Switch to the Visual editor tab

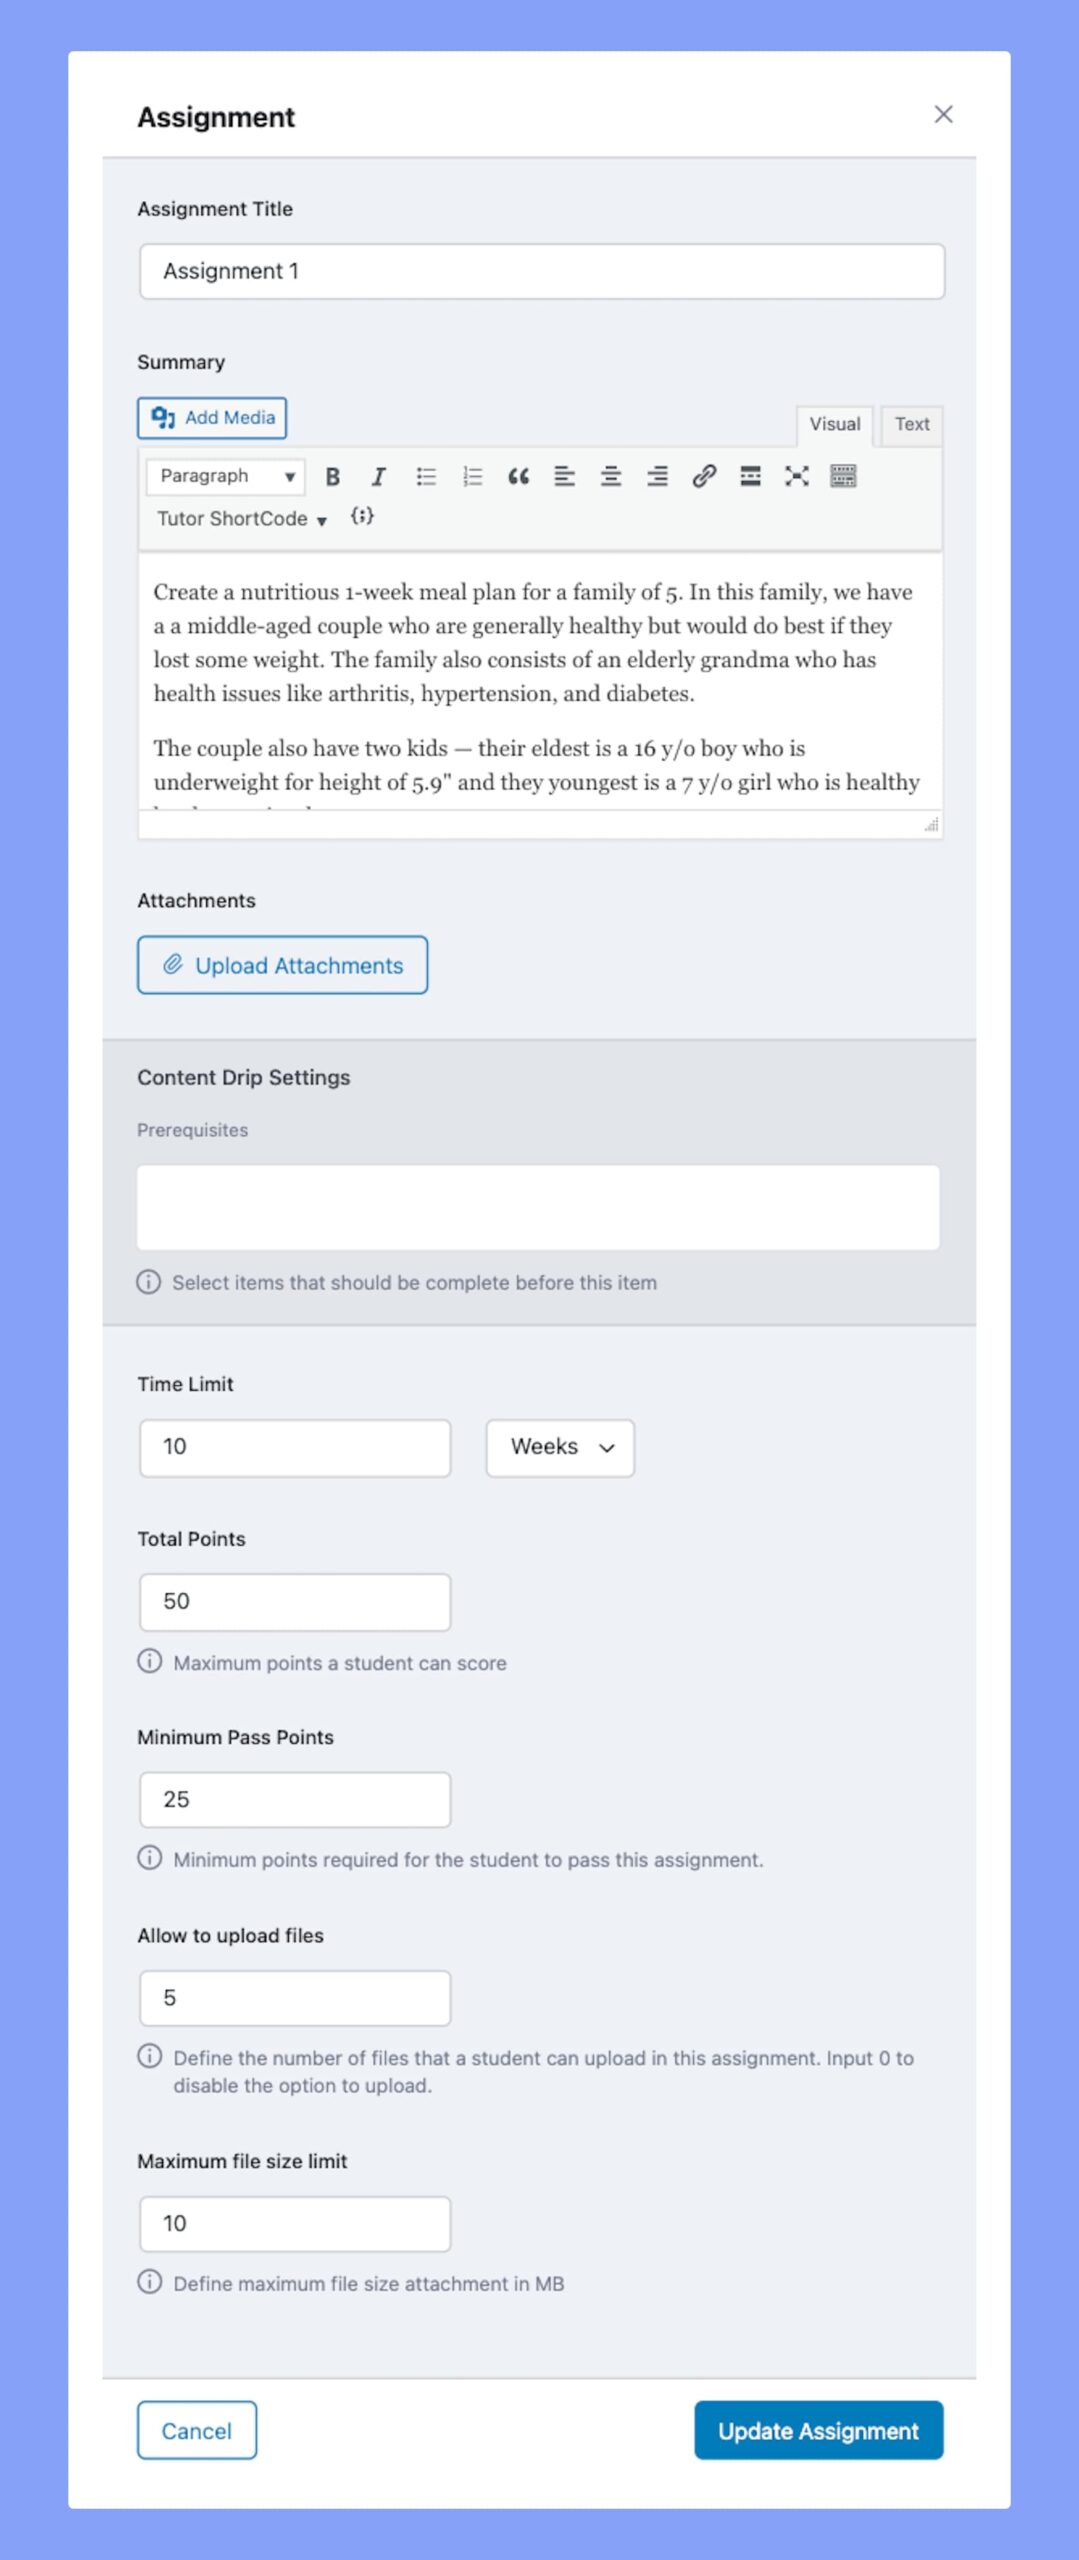click(834, 425)
